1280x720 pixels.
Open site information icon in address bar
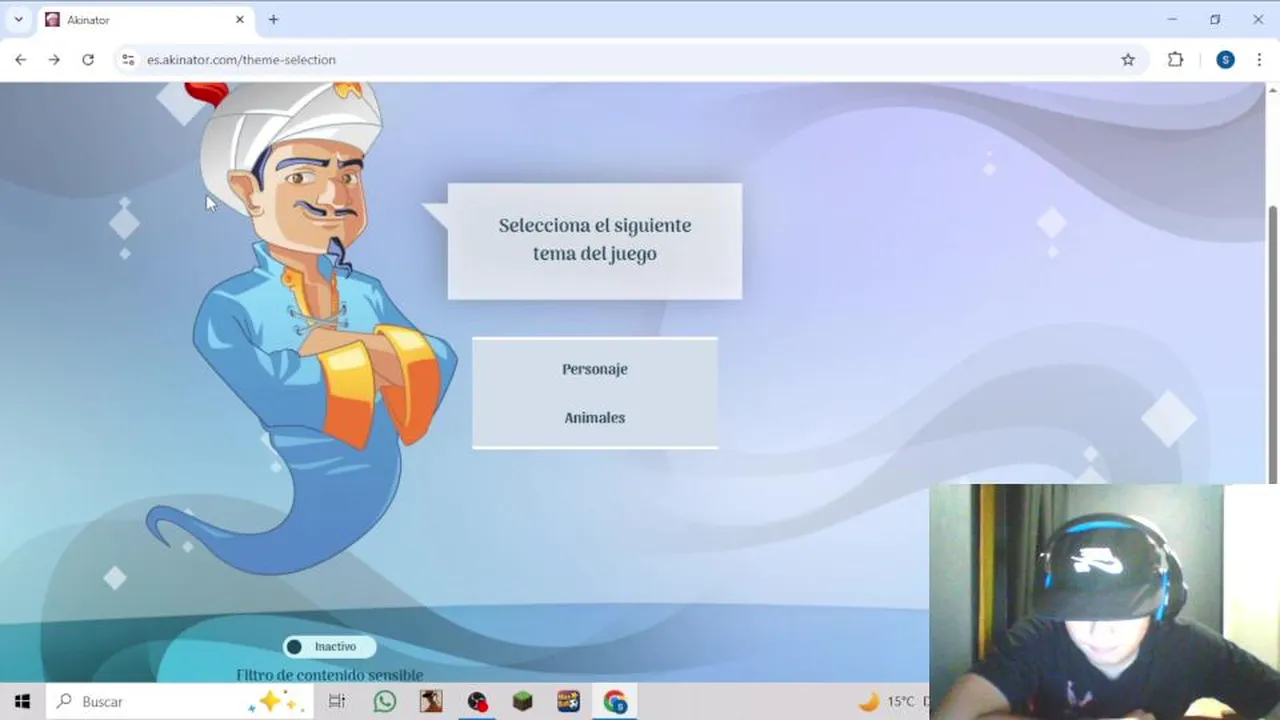[128, 60]
